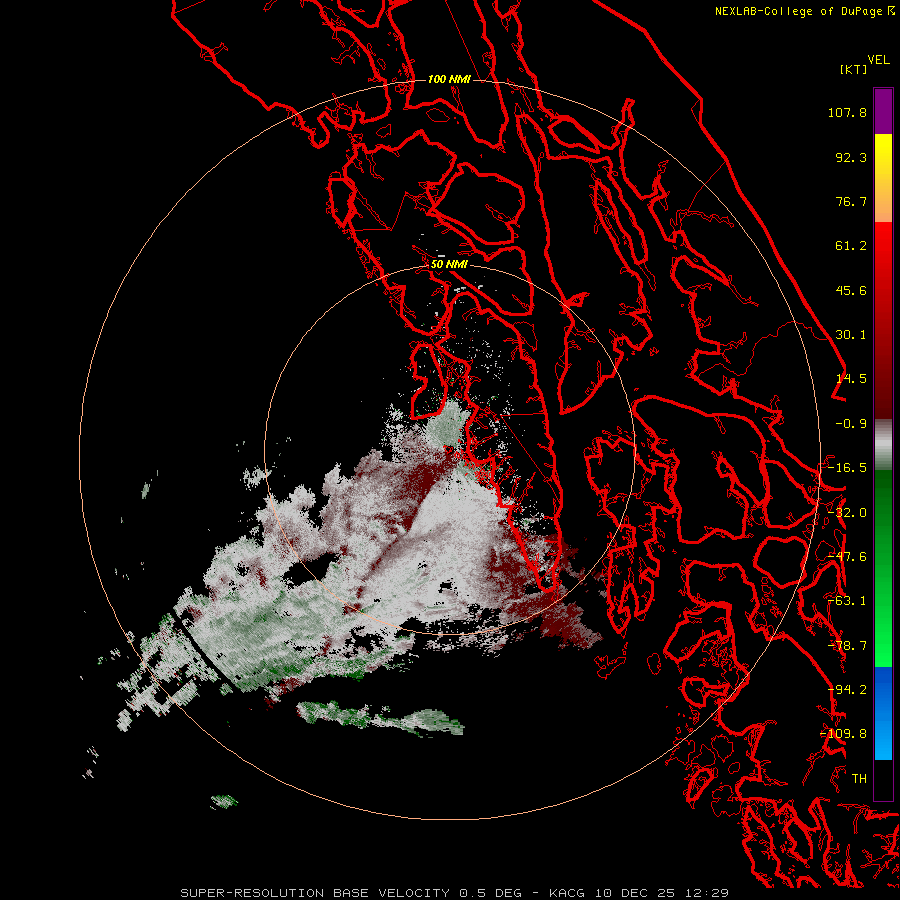Click the [KT] units label
The image size is (900, 900).
pyautogui.click(x=853, y=69)
